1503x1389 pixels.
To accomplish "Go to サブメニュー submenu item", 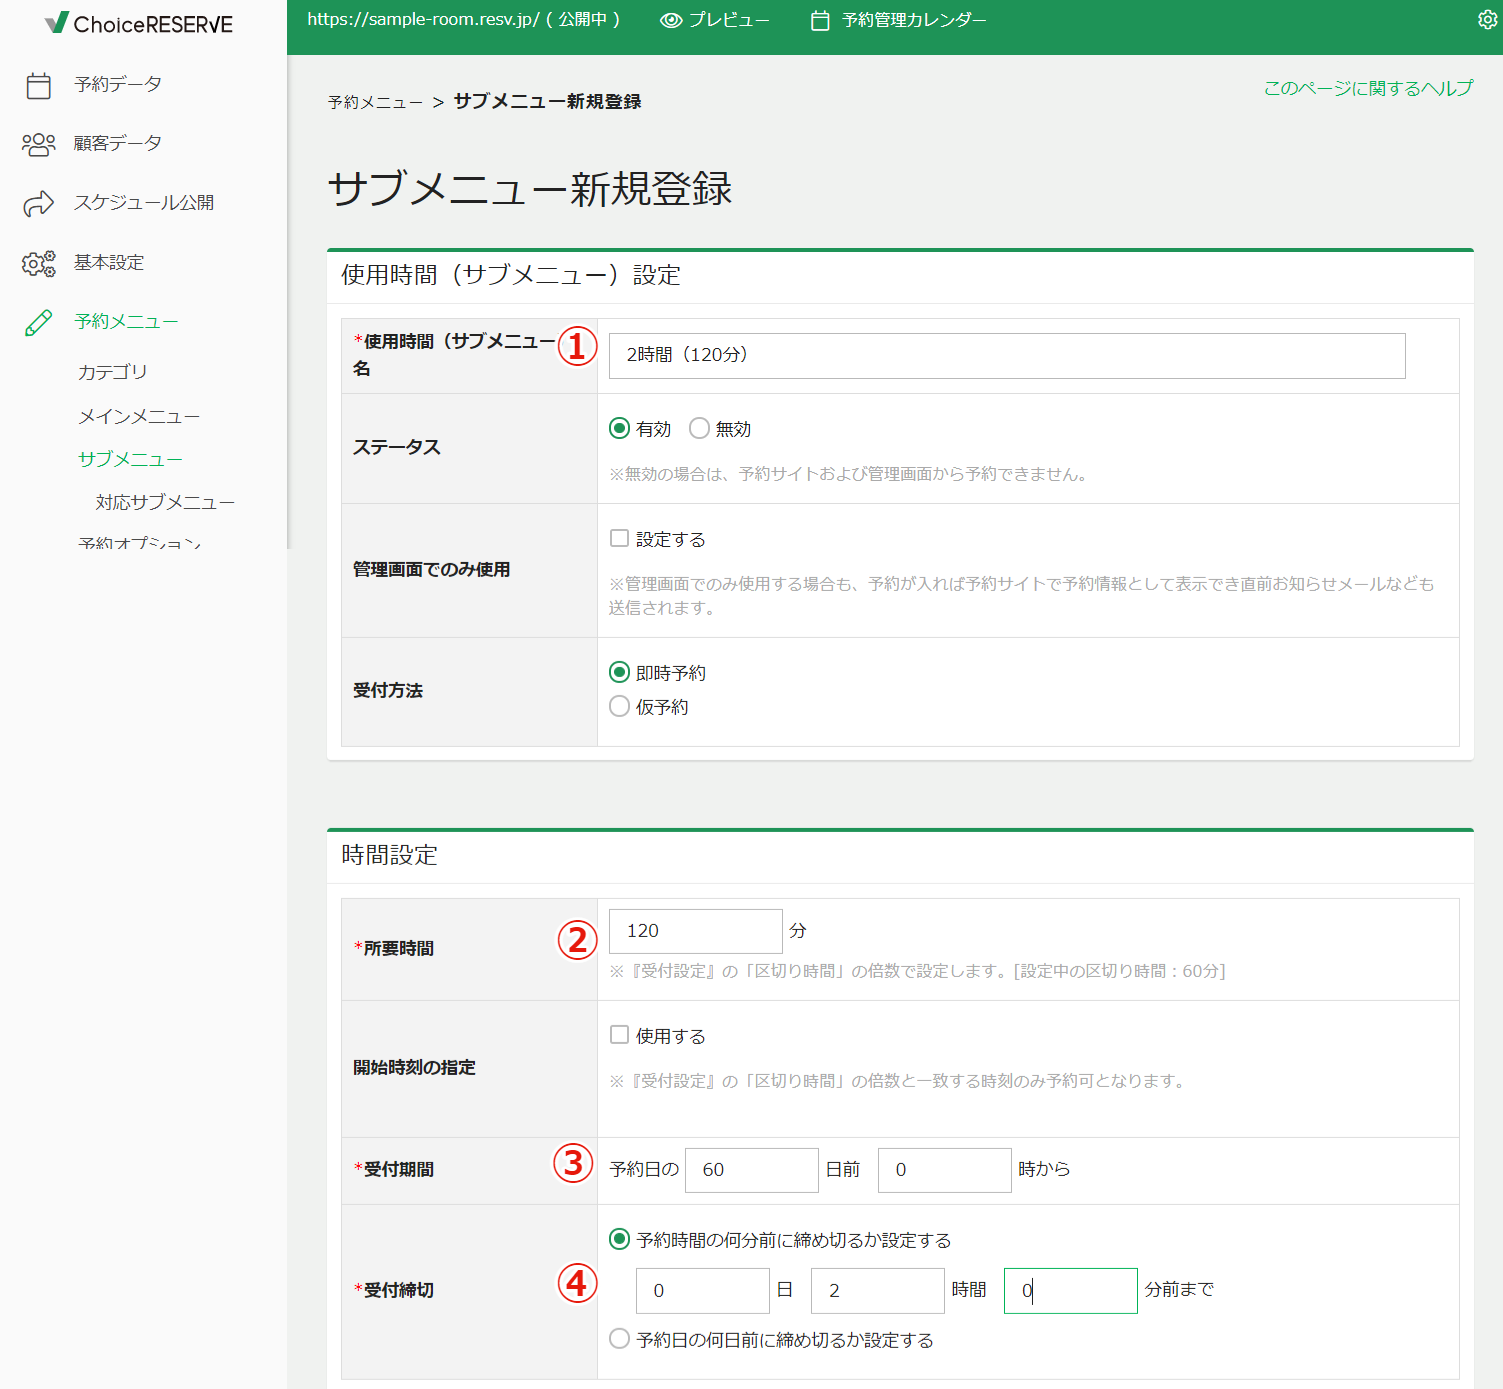I will coord(130,459).
